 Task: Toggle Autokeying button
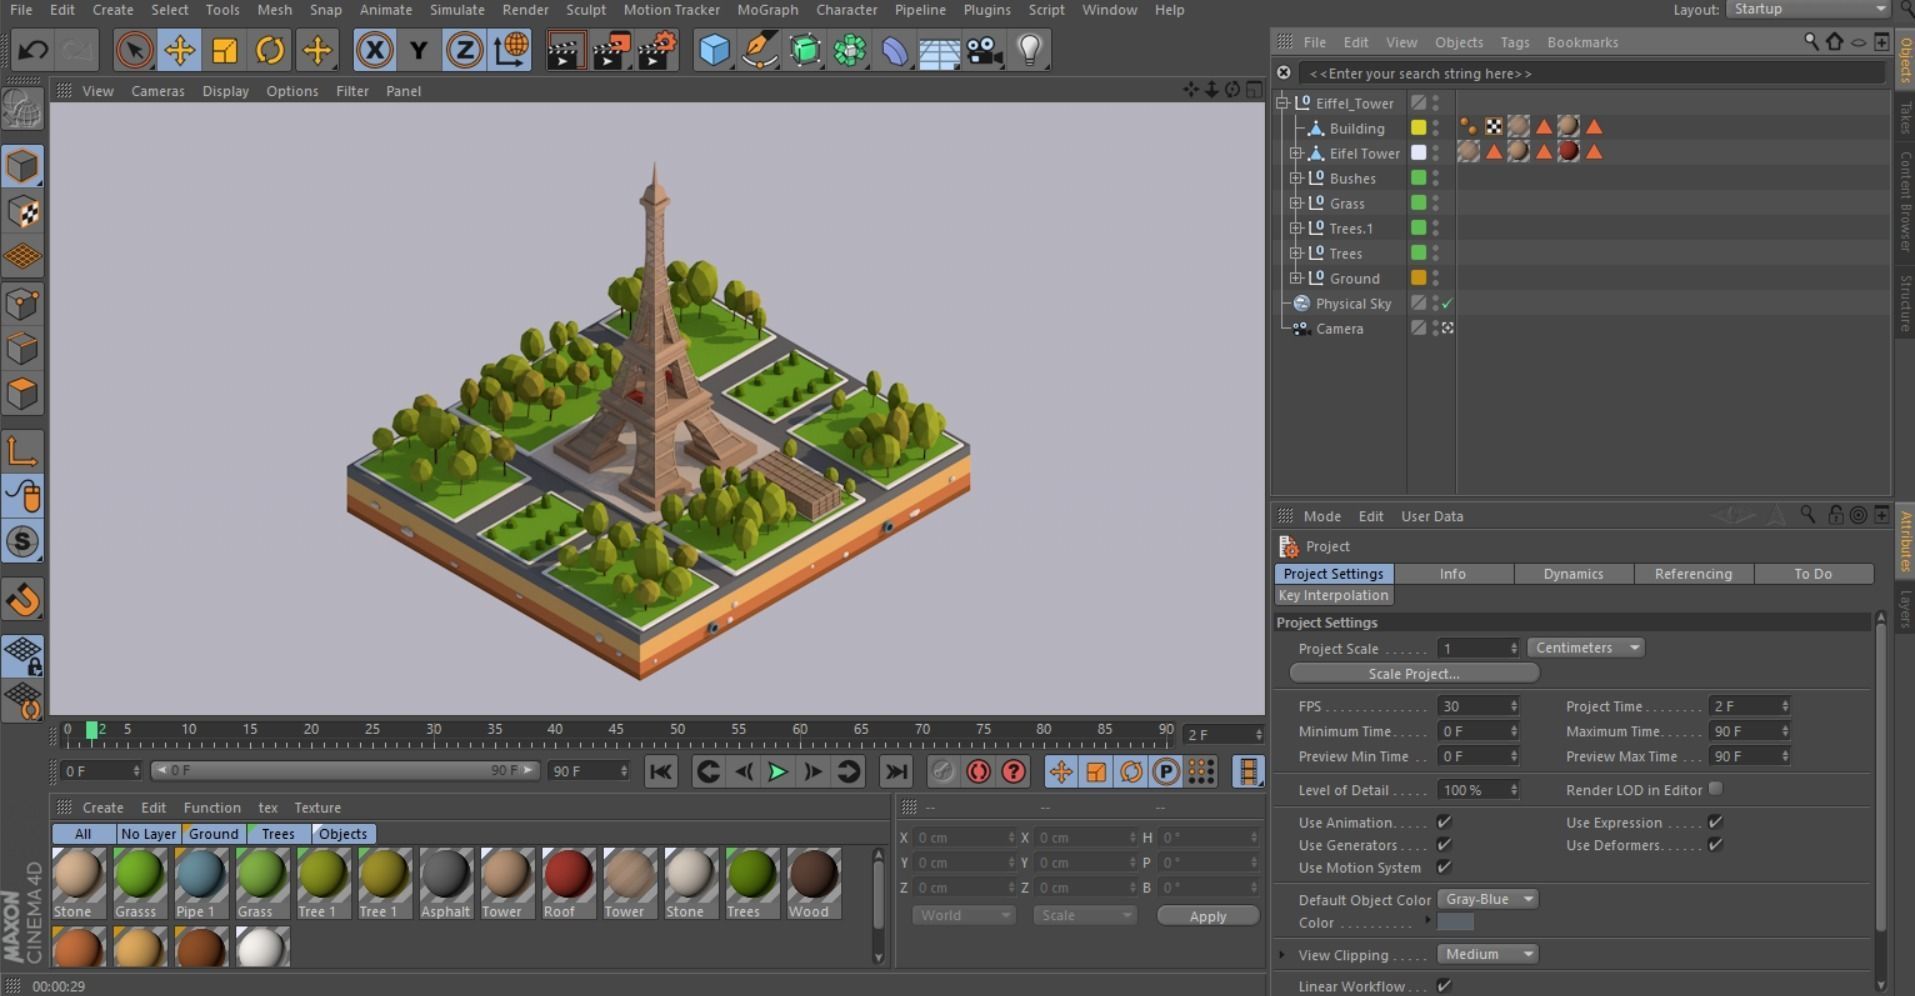pos(979,771)
